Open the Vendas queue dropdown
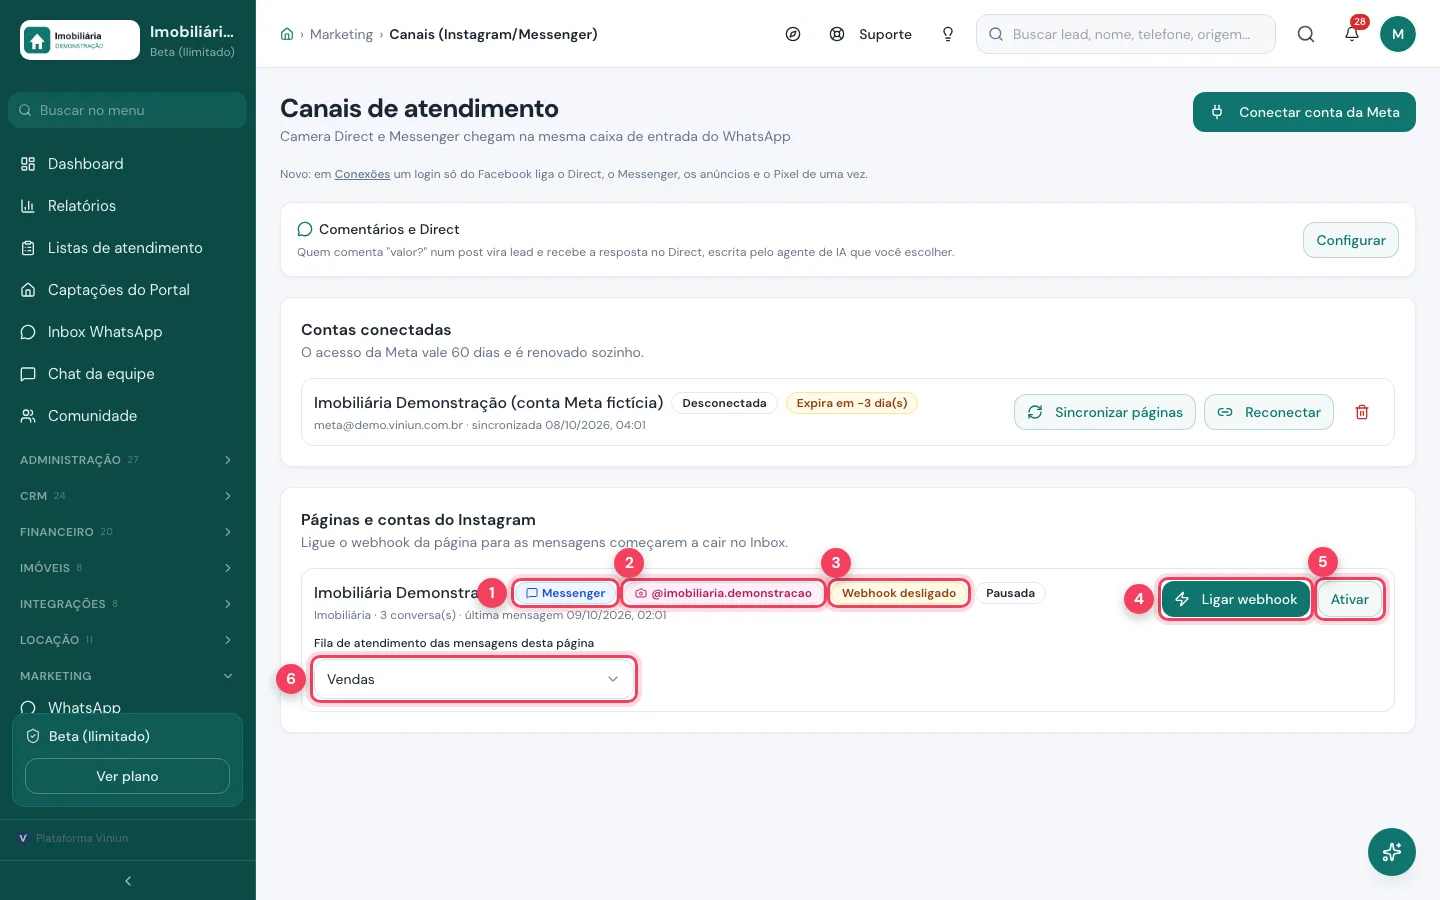 pos(473,679)
